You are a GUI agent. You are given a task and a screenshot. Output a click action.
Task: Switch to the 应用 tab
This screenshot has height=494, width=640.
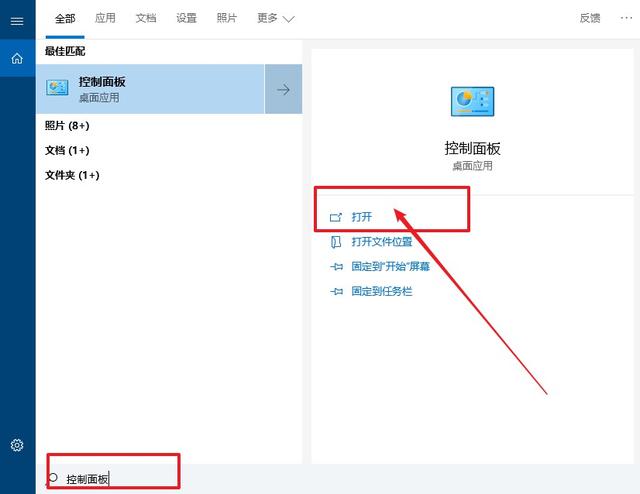click(105, 18)
